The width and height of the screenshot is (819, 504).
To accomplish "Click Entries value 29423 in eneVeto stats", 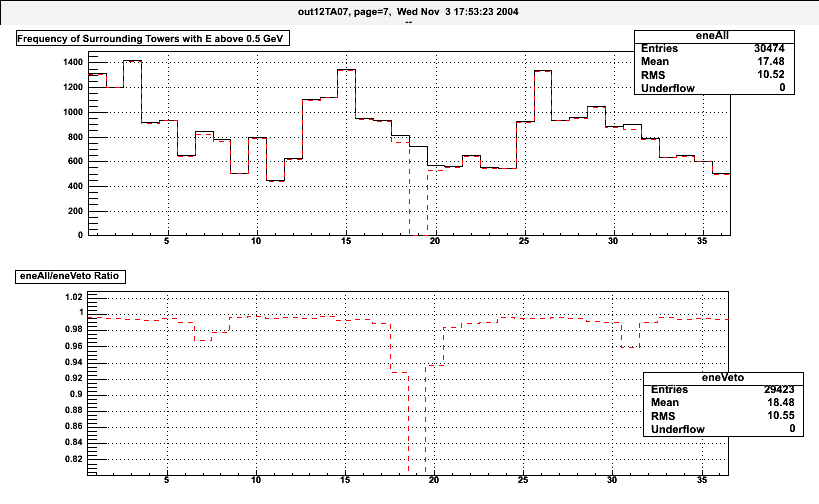I will (779, 390).
